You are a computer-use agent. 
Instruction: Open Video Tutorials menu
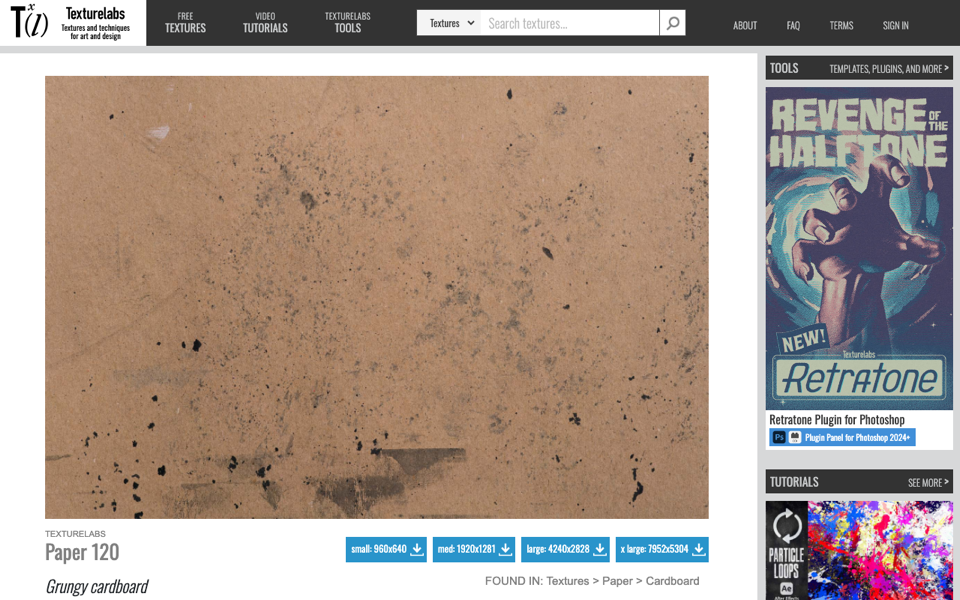click(x=265, y=23)
